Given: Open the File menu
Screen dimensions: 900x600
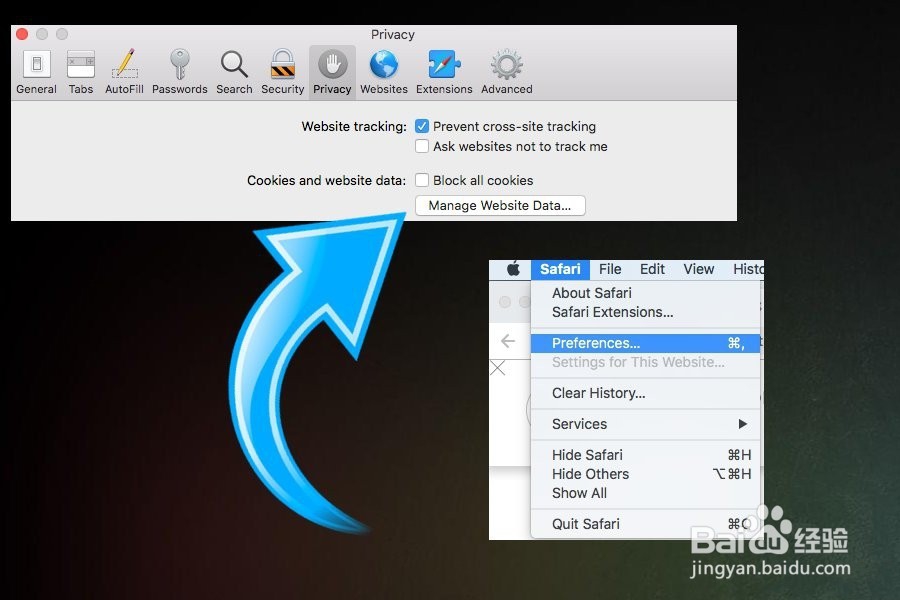Looking at the screenshot, I should tap(610, 269).
